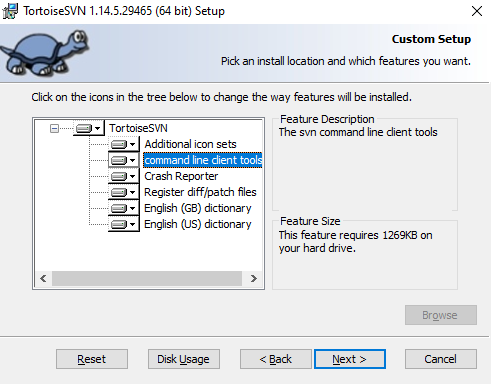The image size is (491, 384).
Task: Collapse the TortoiseSVN feature tree
Action: (54, 128)
